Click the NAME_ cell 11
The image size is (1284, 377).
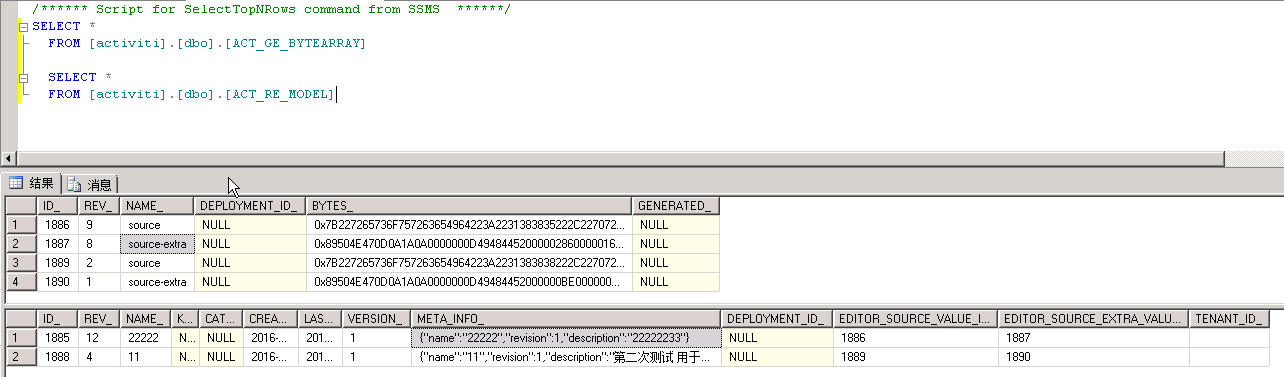(146, 357)
